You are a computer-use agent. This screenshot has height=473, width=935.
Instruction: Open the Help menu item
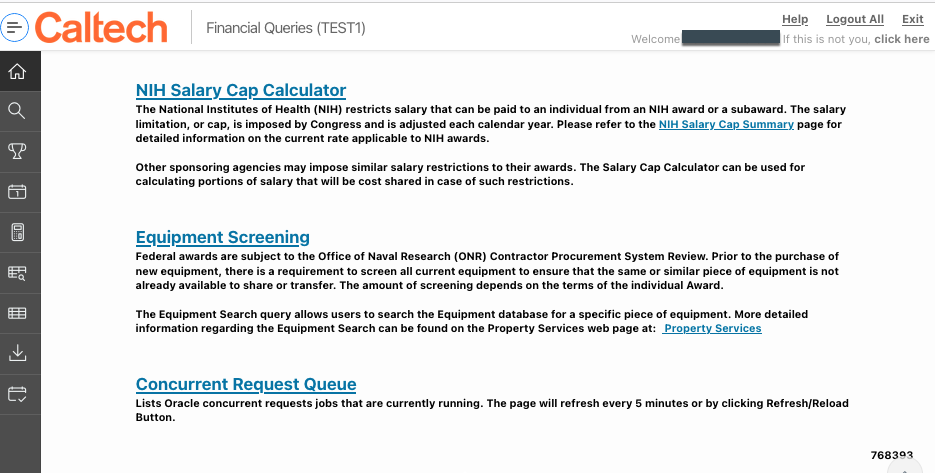click(x=794, y=19)
